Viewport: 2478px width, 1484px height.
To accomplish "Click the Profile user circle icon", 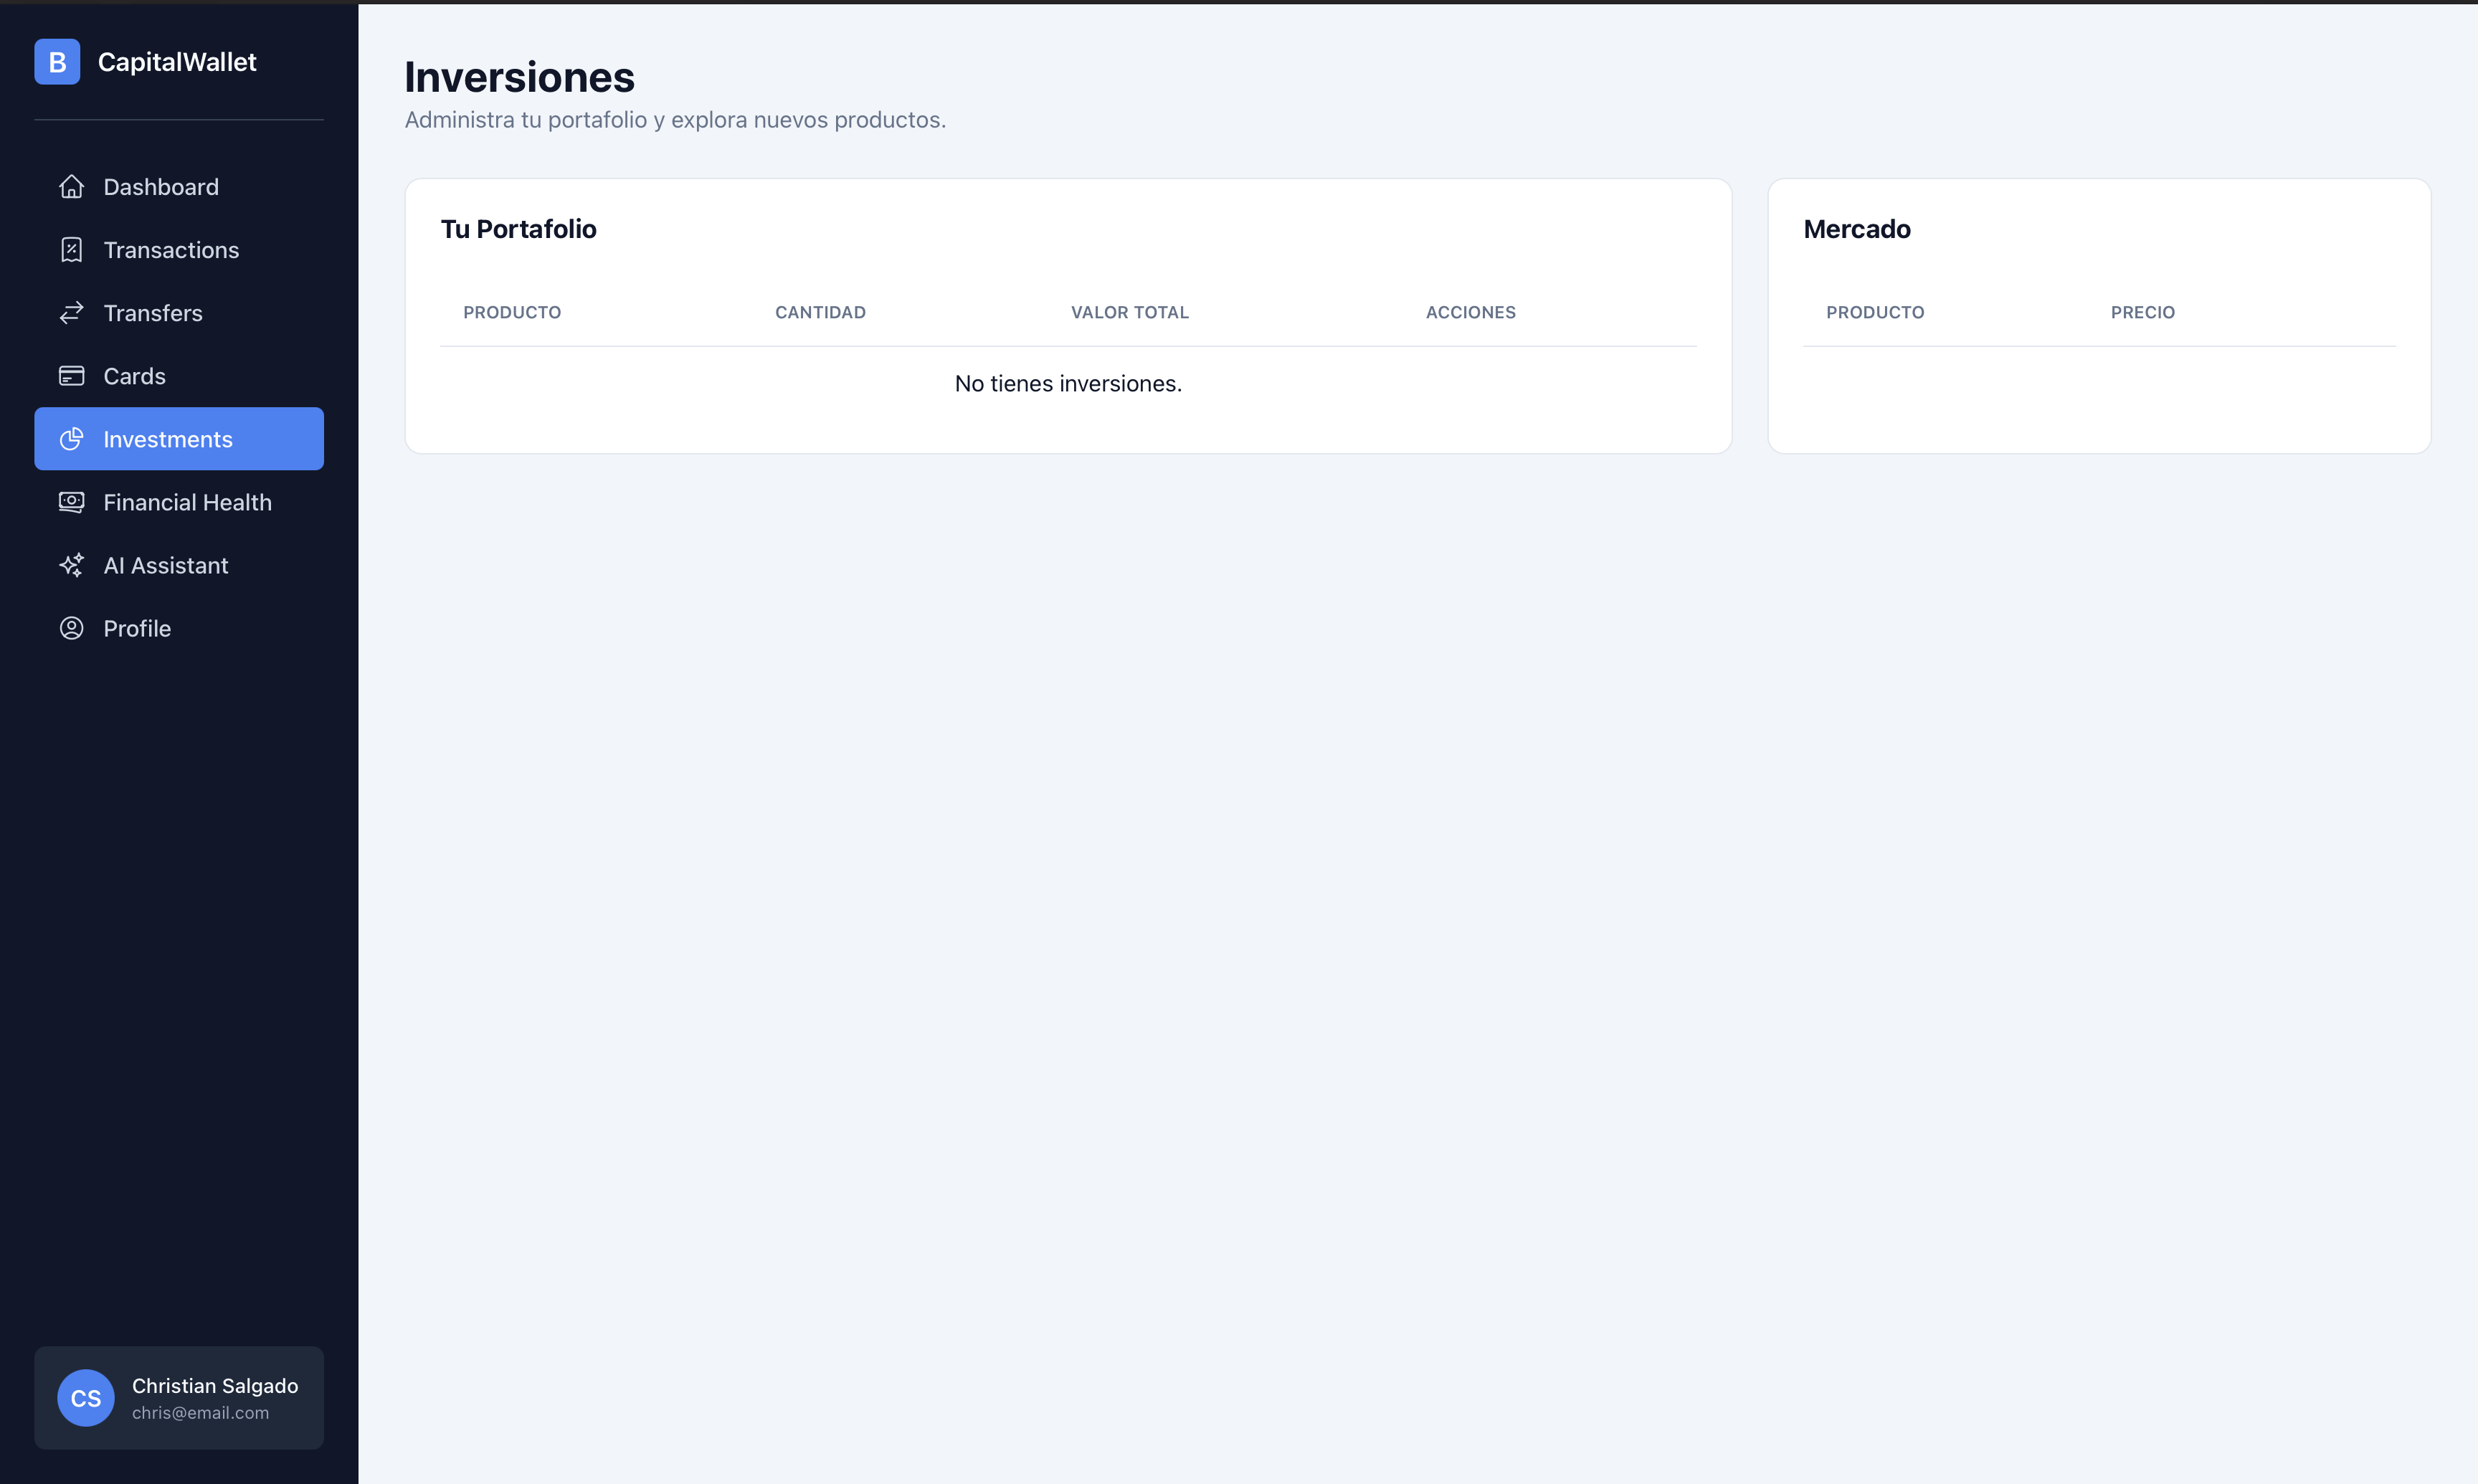I will pos(71,628).
